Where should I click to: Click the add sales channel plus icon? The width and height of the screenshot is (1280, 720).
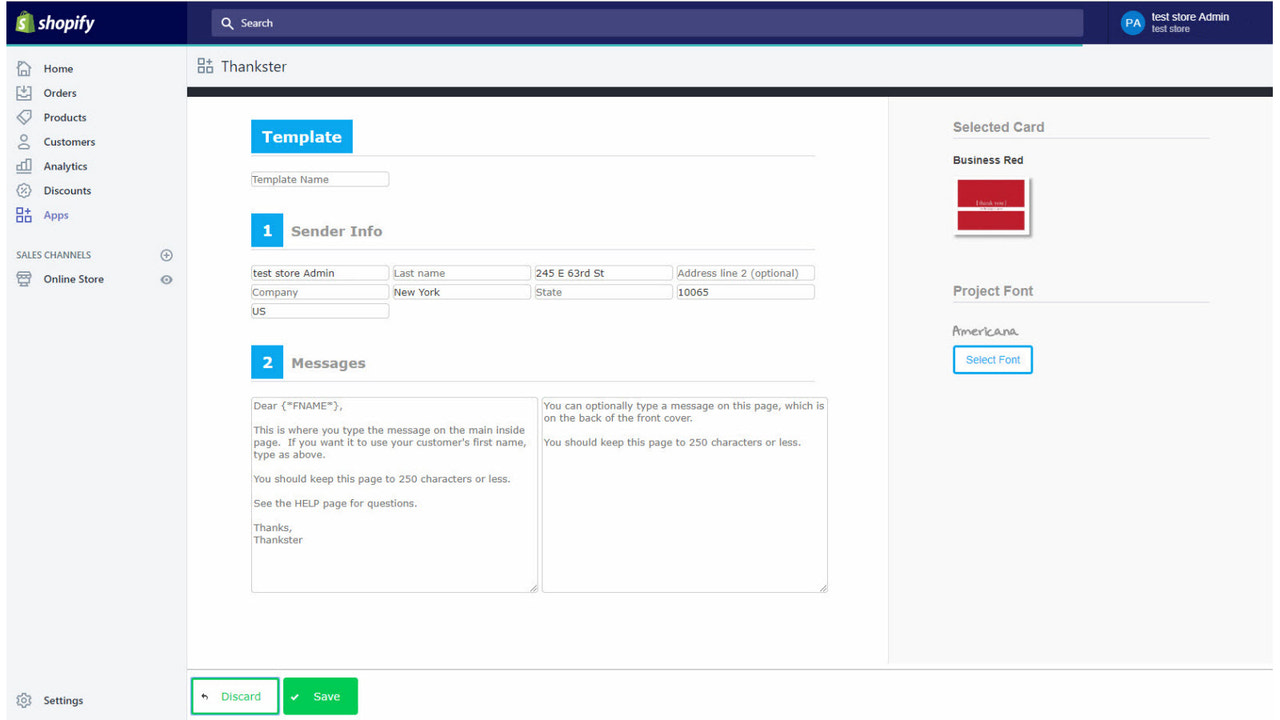point(166,254)
